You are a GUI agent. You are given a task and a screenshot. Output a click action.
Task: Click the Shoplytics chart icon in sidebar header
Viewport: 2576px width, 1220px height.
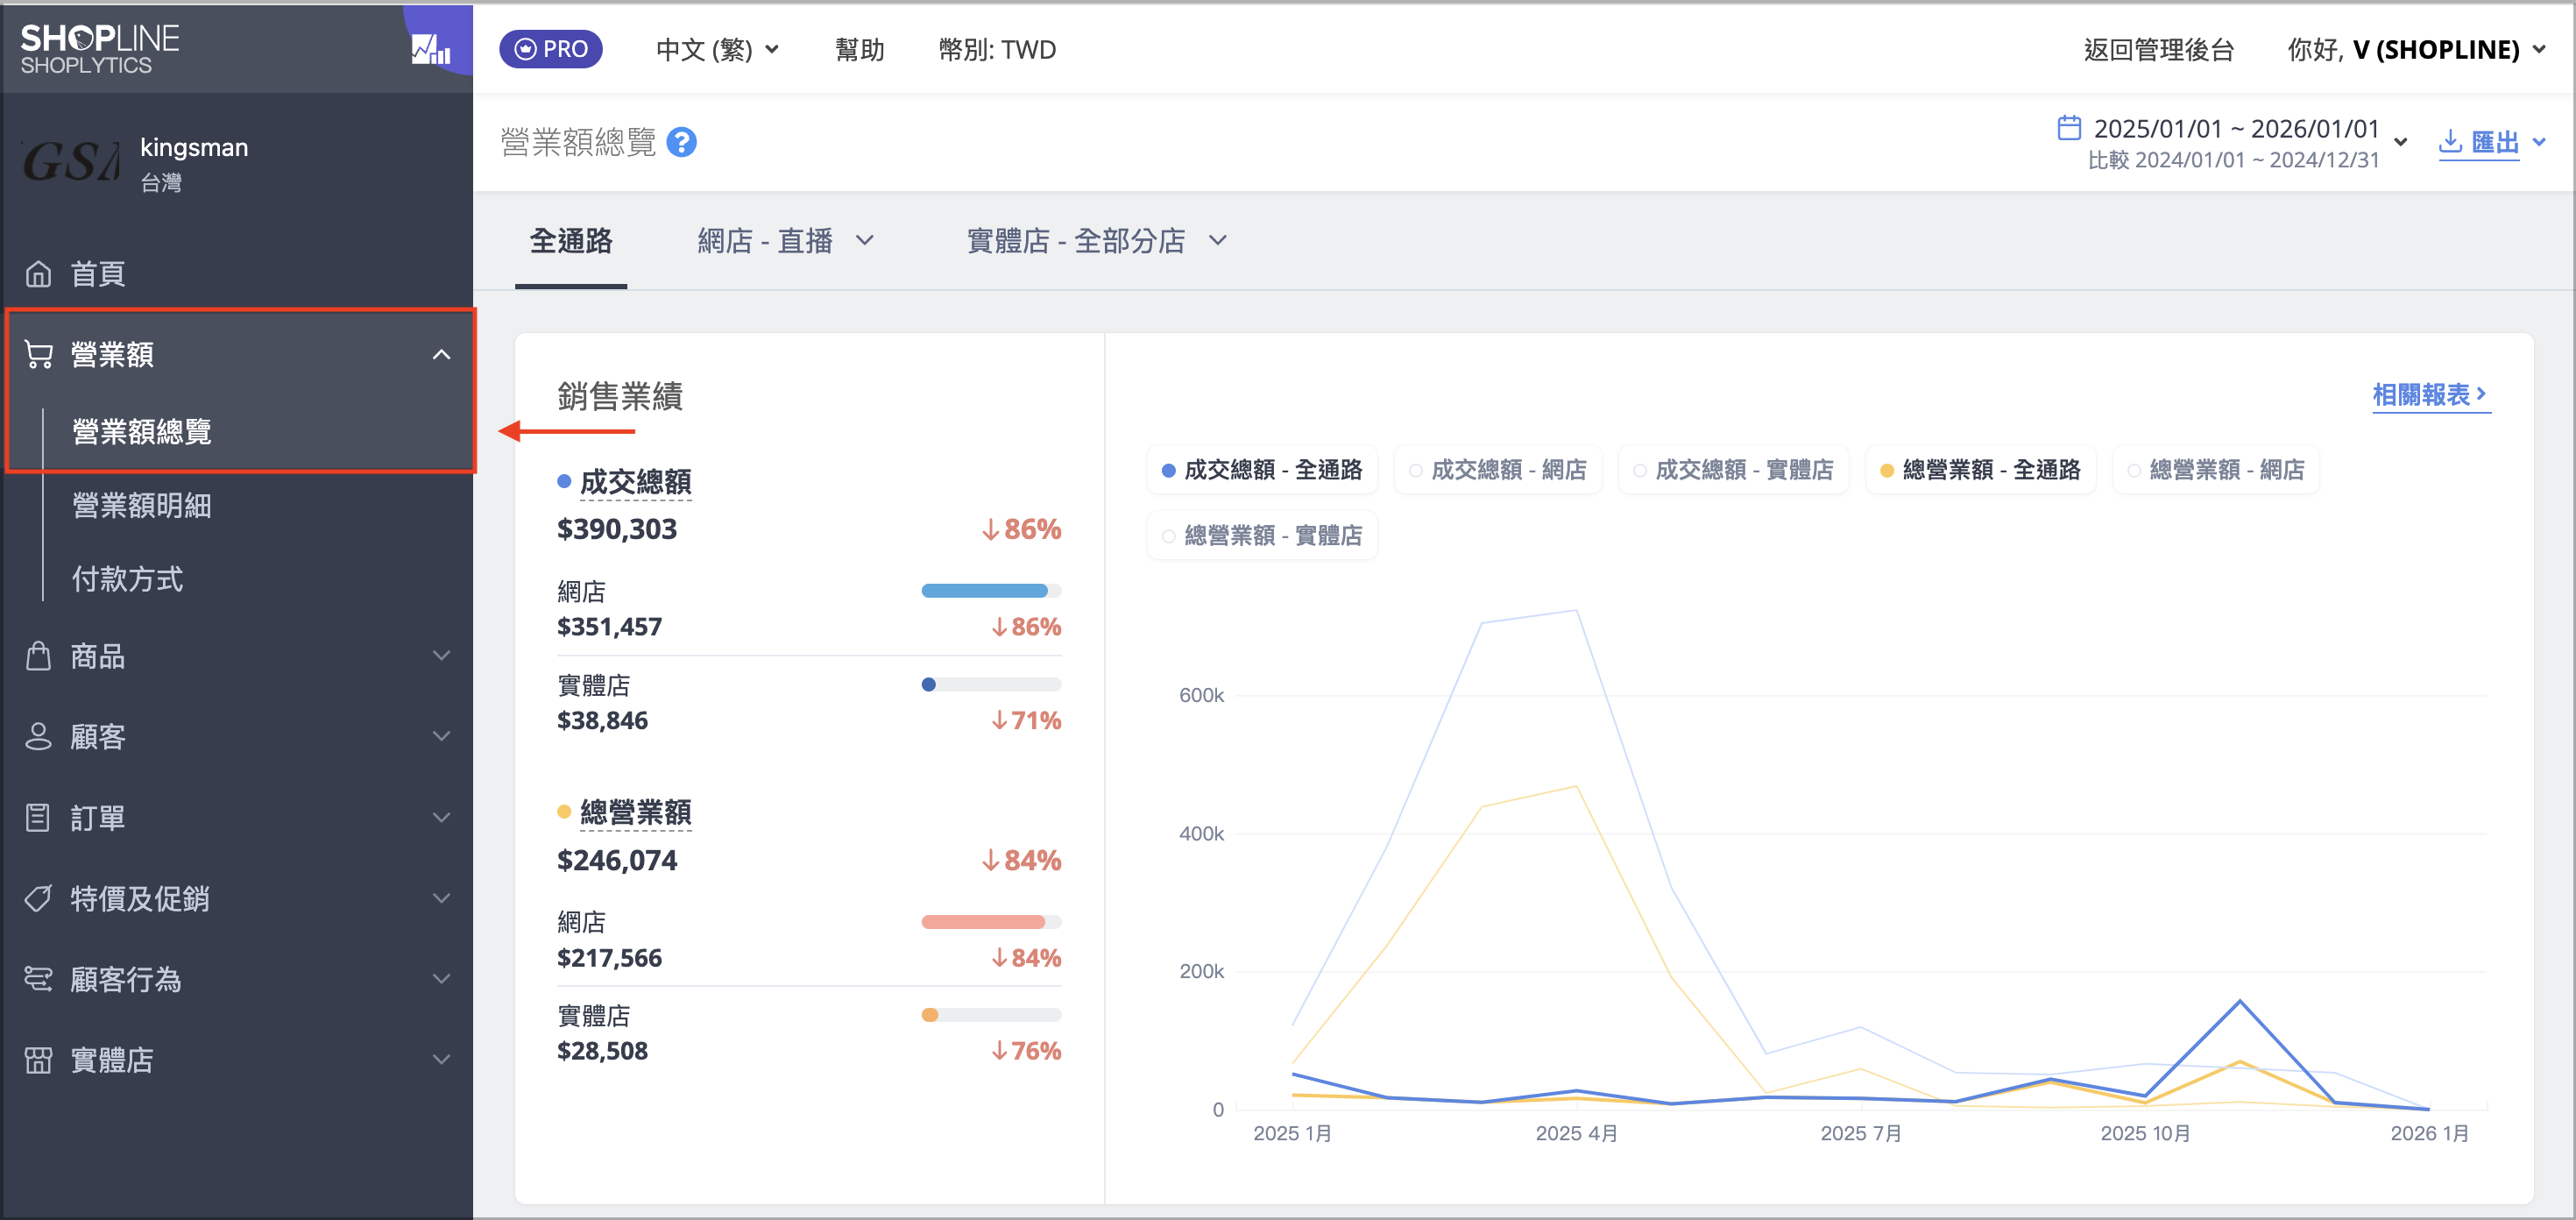click(431, 48)
